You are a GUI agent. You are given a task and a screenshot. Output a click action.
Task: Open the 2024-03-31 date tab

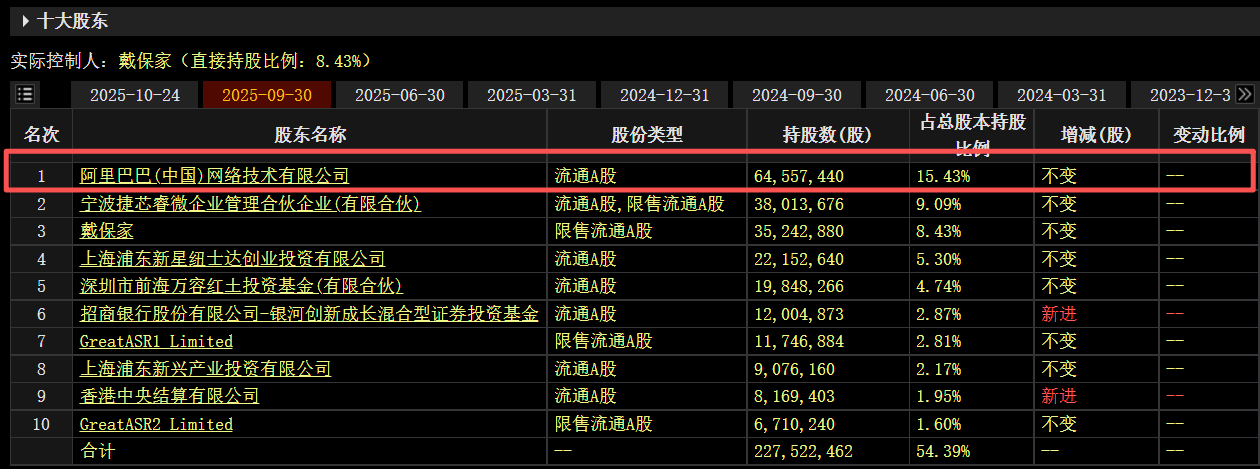click(x=1062, y=95)
